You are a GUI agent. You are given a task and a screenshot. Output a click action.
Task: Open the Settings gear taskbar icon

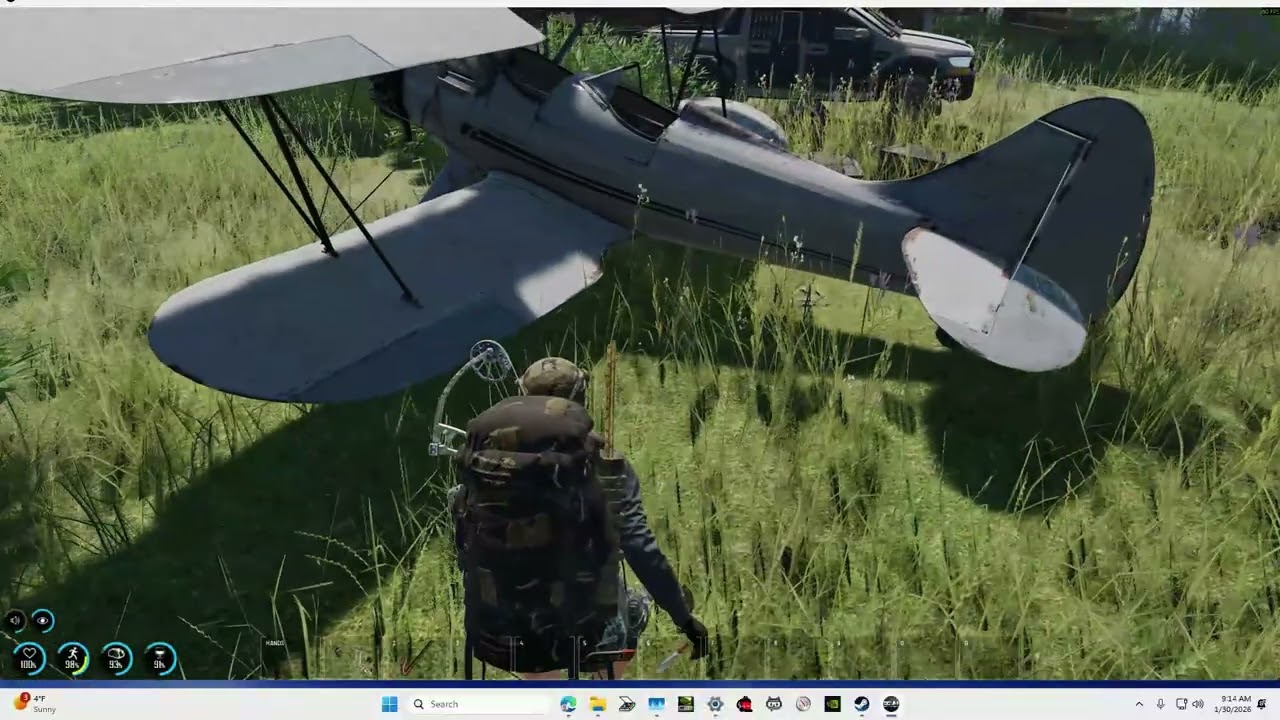(x=715, y=704)
